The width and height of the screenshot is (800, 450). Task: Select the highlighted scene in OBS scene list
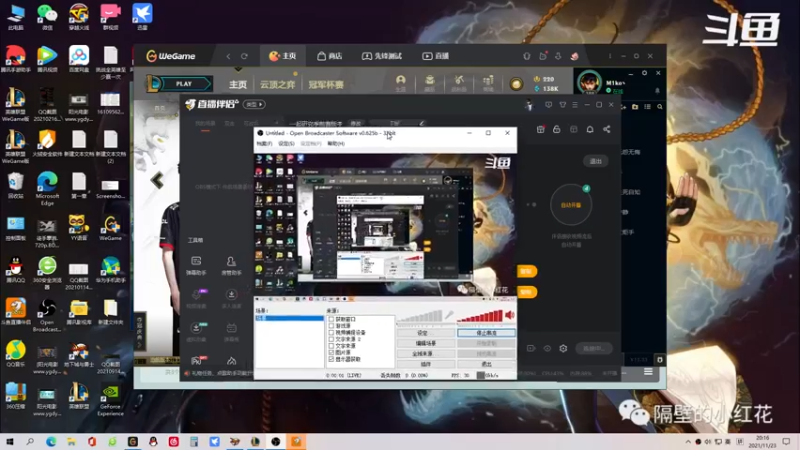(x=289, y=318)
